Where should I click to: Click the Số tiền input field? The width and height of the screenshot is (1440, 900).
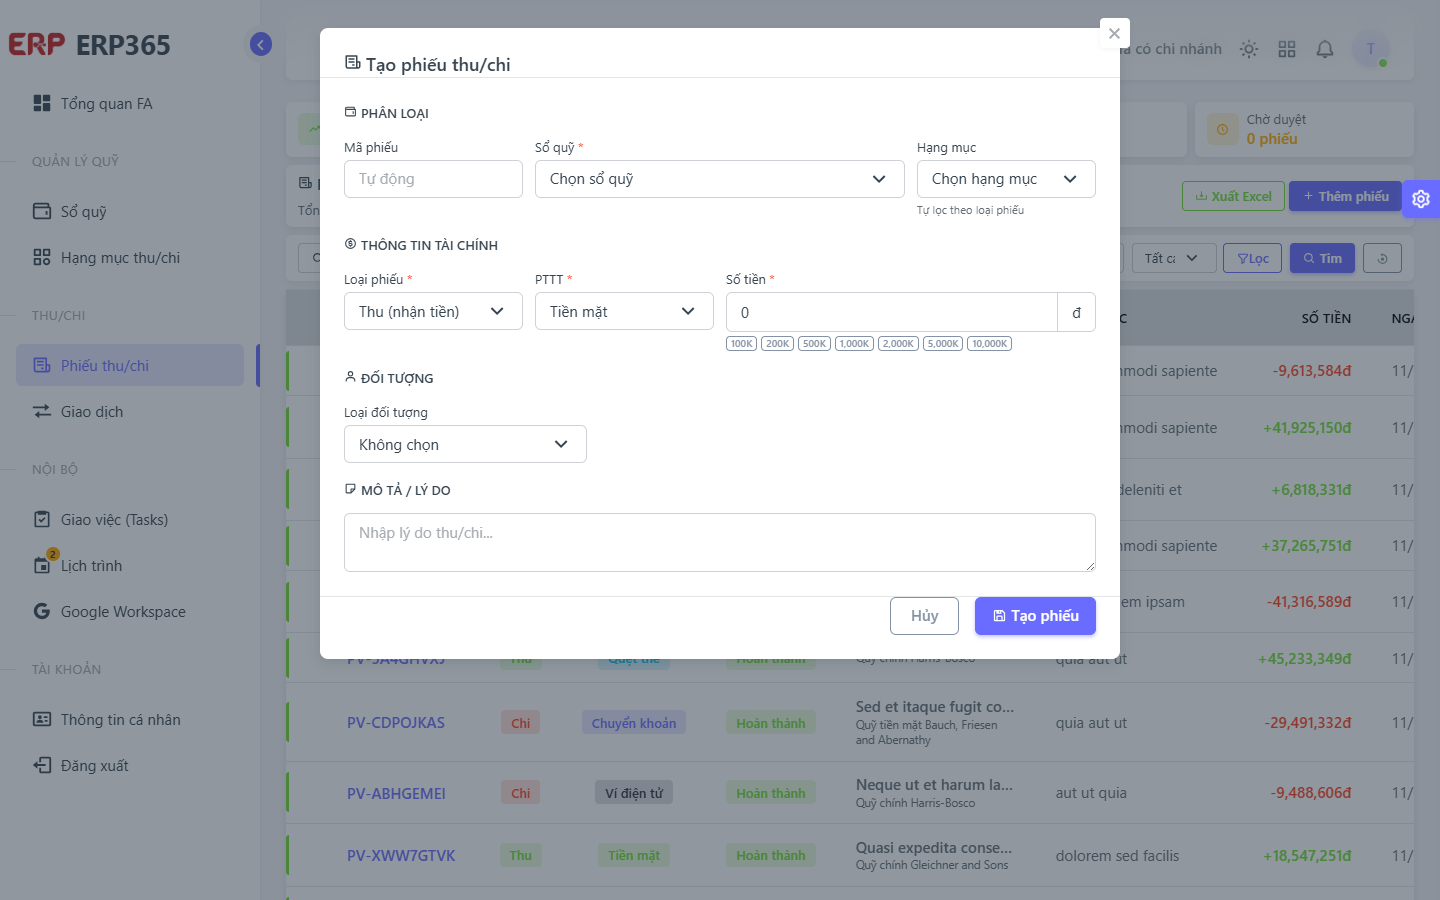pos(892,312)
